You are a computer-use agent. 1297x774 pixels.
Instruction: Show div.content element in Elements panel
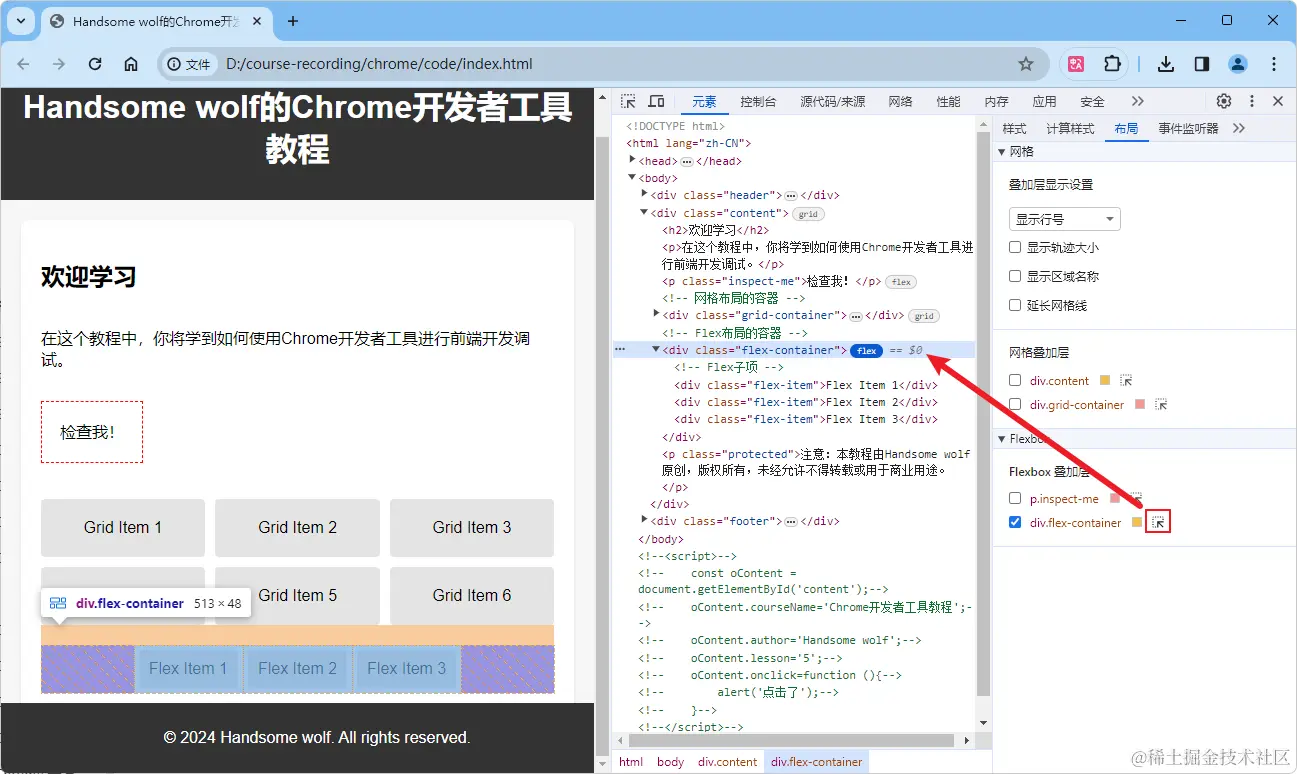tap(1126, 380)
